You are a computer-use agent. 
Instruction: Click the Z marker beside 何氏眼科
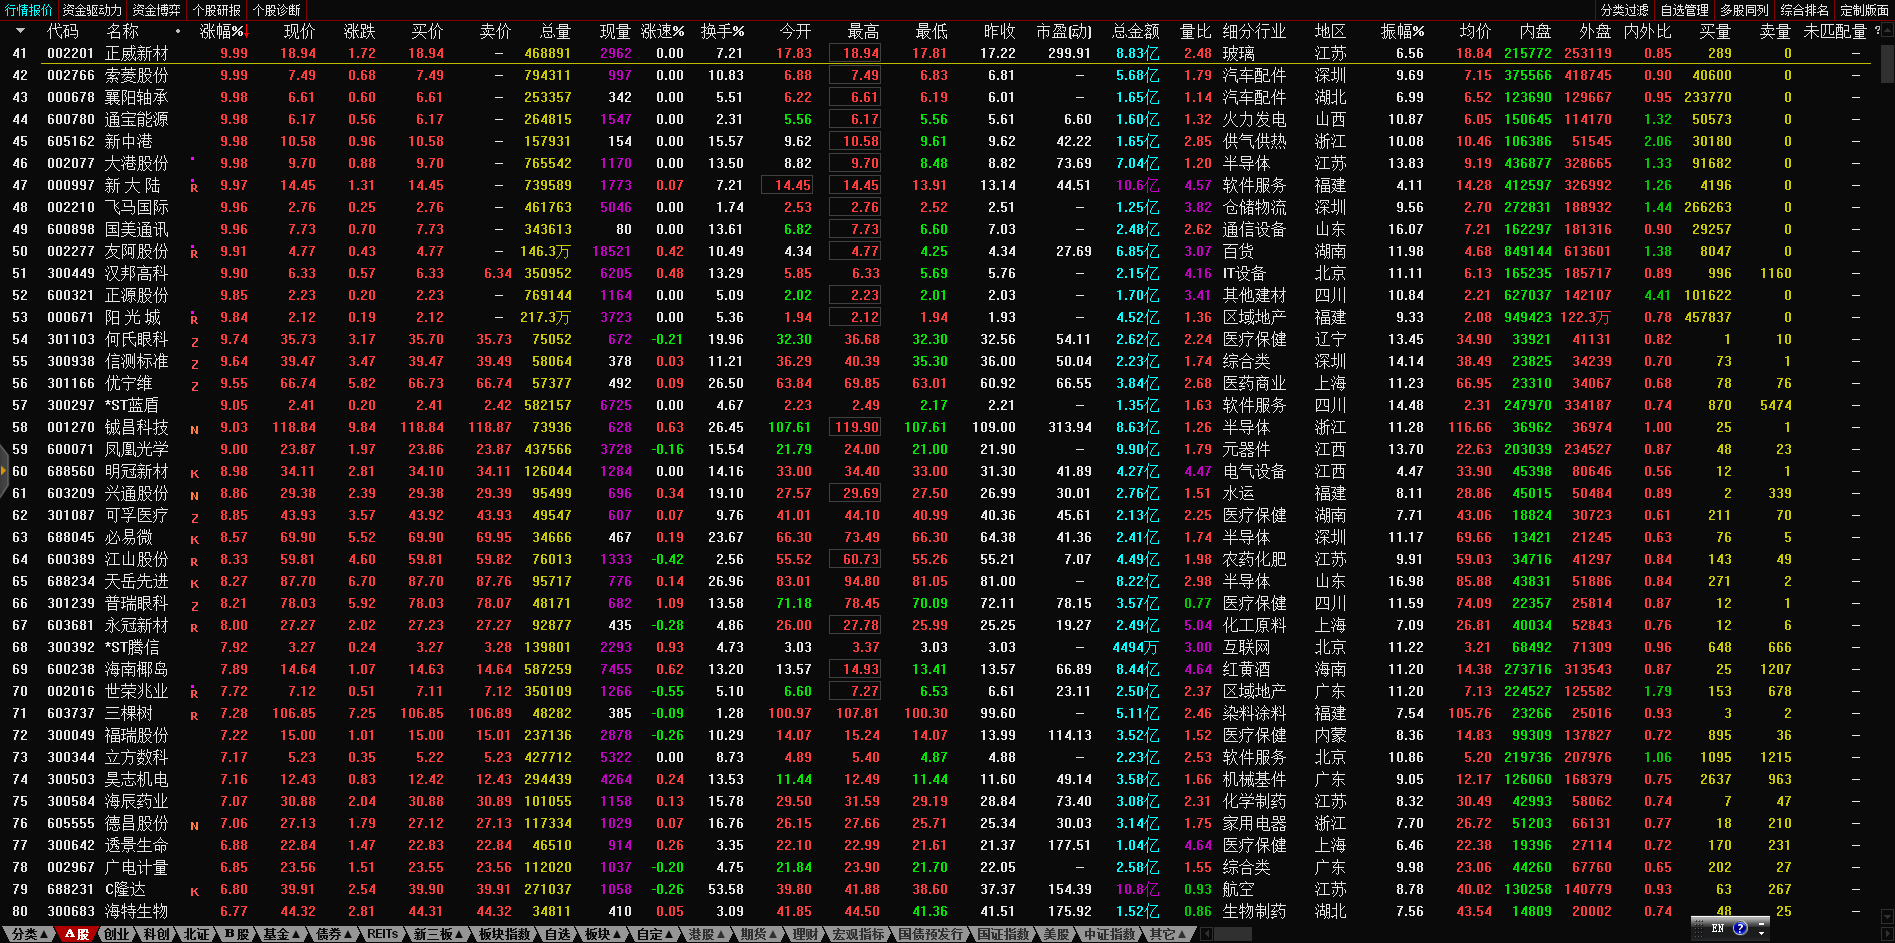click(x=194, y=341)
